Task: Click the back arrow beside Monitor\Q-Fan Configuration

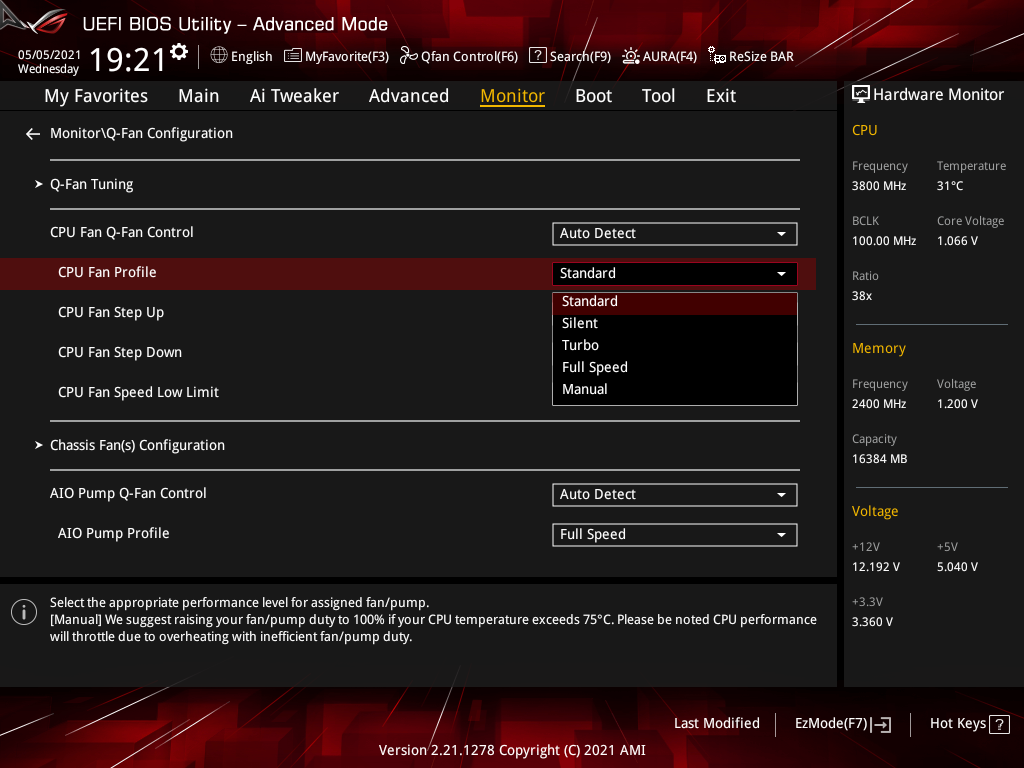Action: 33,134
